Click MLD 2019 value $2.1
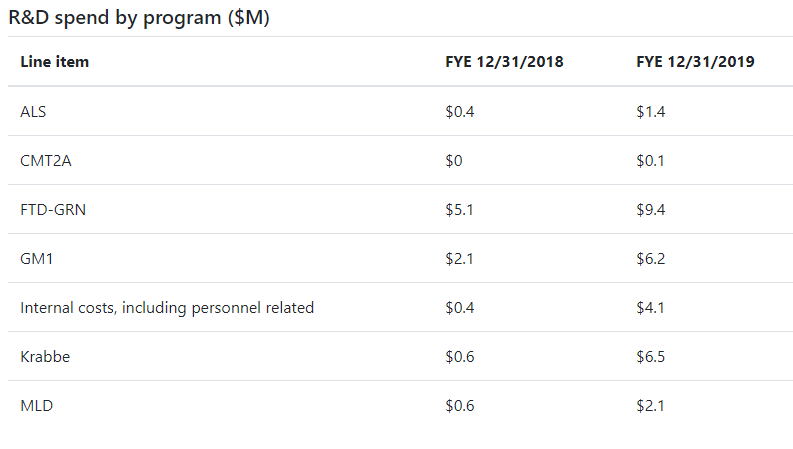The image size is (793, 449). [650, 406]
